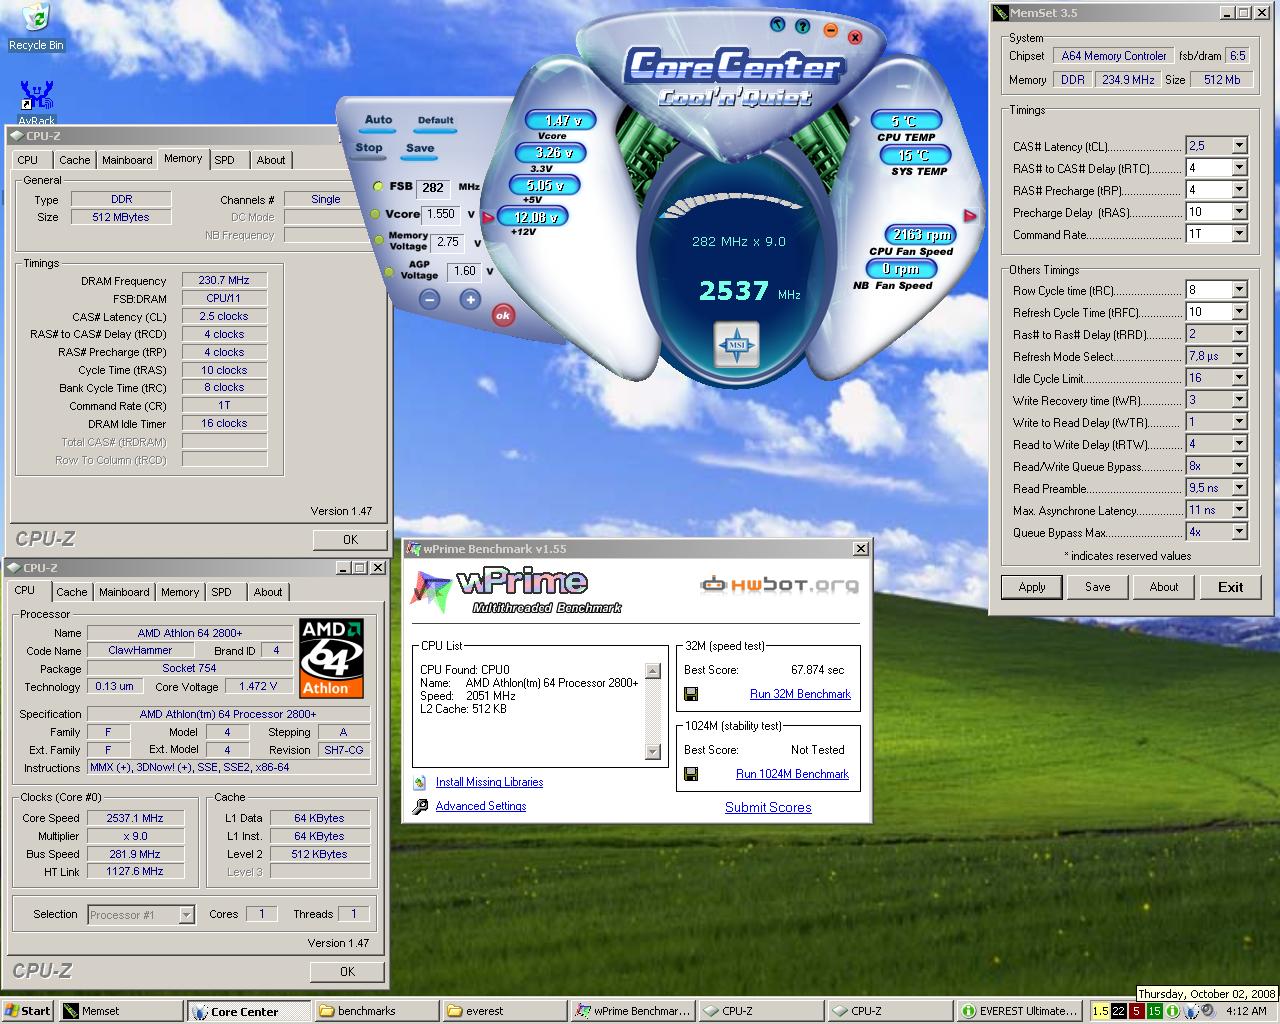Image resolution: width=1280 pixels, height=1024 pixels.
Task: Open Processor Selection dropdown in CPU-Z
Action: click(186, 914)
